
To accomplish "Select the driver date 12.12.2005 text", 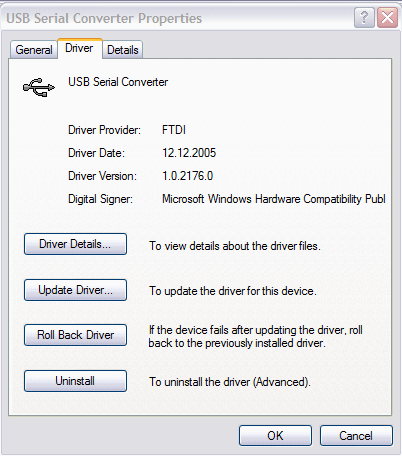I will click(x=189, y=153).
